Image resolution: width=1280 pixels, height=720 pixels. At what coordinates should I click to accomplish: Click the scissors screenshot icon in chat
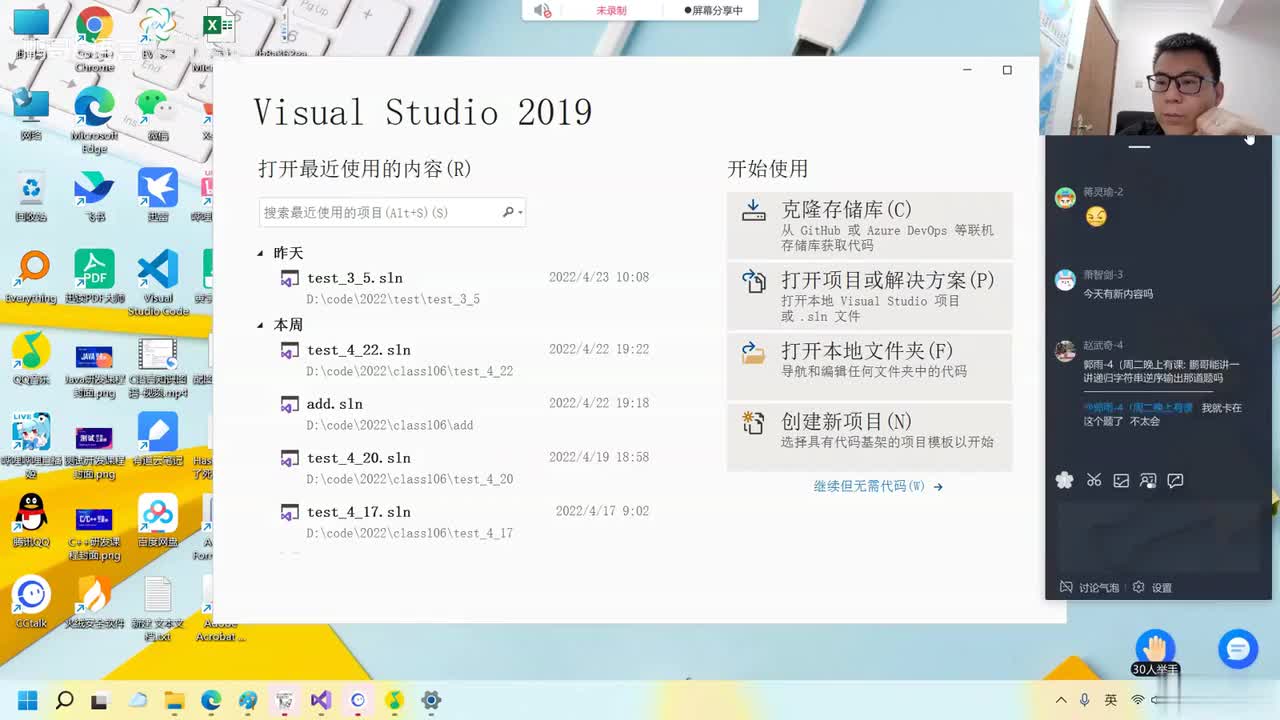pyautogui.click(x=1094, y=481)
